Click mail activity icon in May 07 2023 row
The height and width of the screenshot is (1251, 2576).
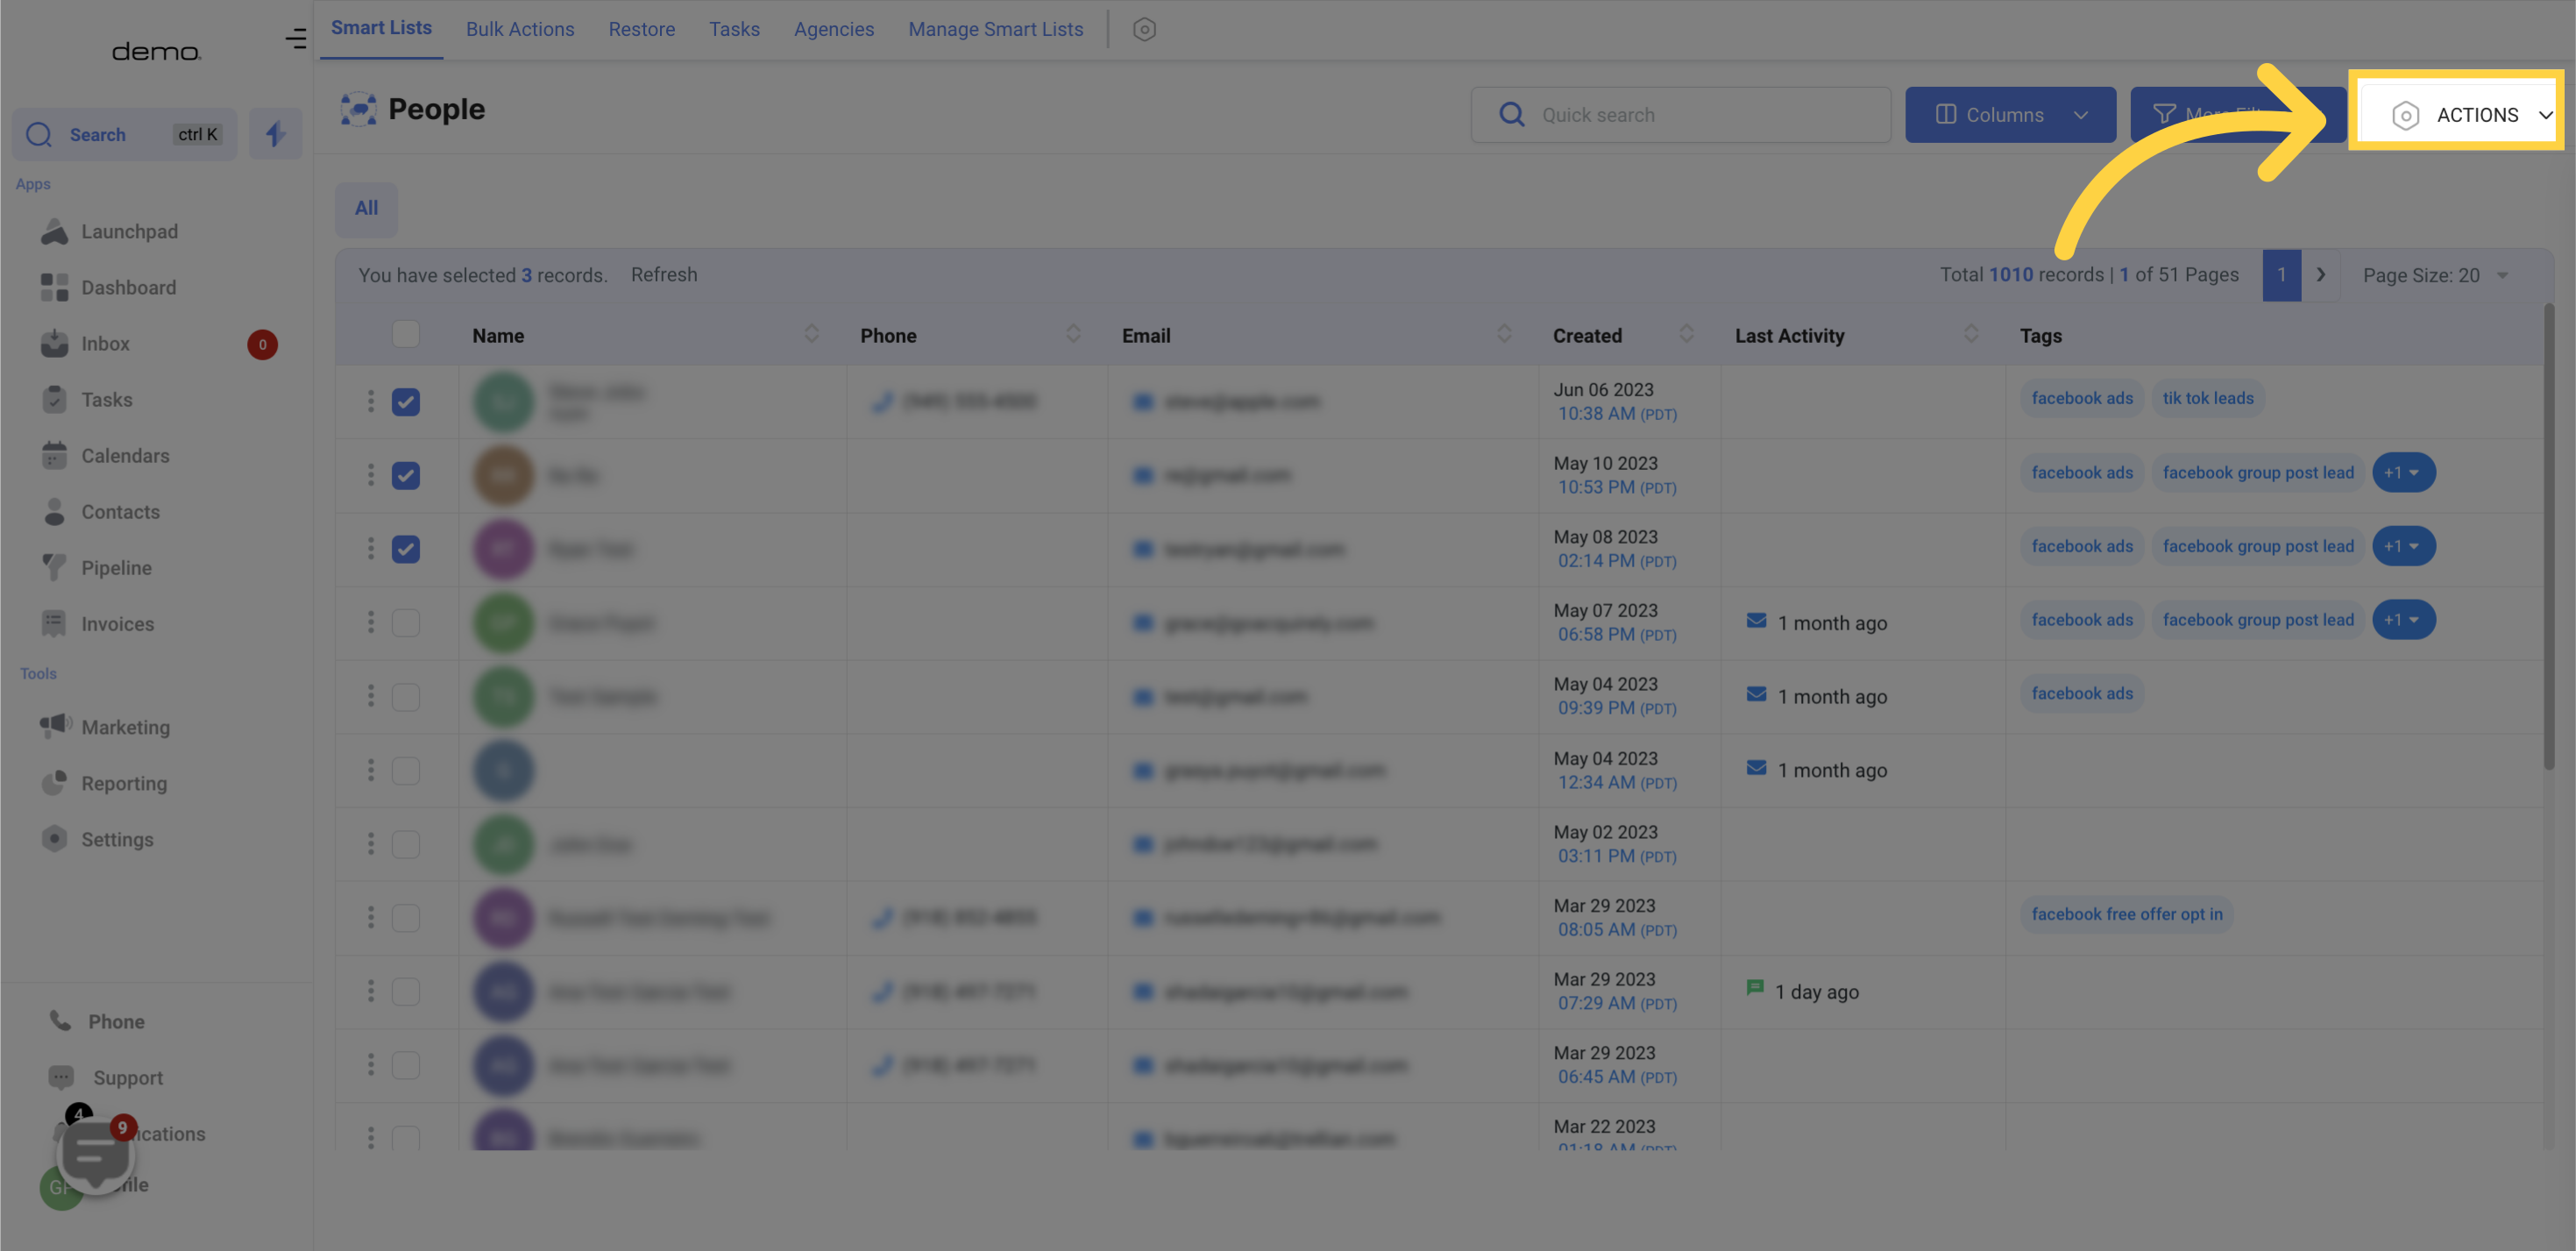1756,621
